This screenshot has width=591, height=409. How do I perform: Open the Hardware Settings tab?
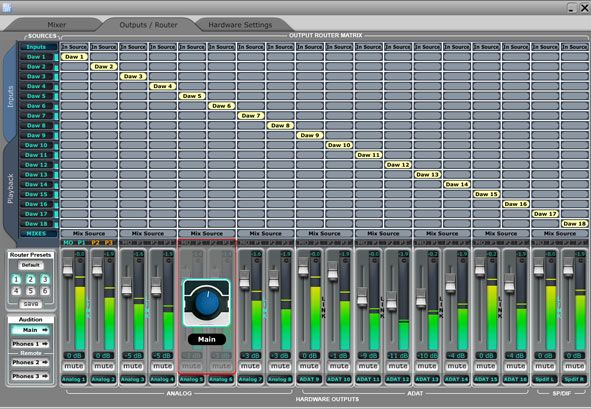240,25
